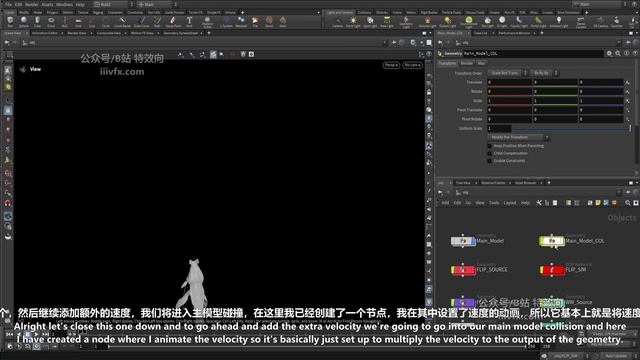Viewport: 640px width, 360px height.
Task: Add an Environment Light from the shelf
Action: [469, 21]
